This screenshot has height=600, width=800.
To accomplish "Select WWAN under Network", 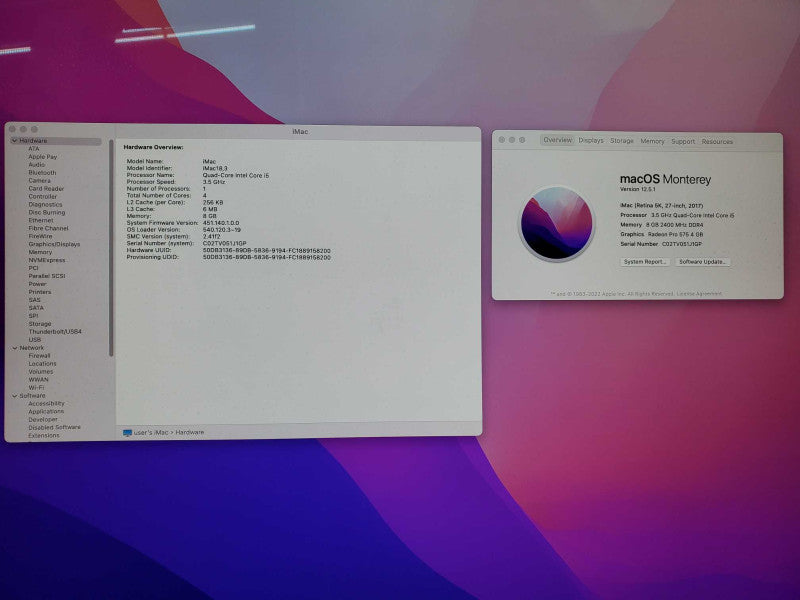I will [38, 380].
